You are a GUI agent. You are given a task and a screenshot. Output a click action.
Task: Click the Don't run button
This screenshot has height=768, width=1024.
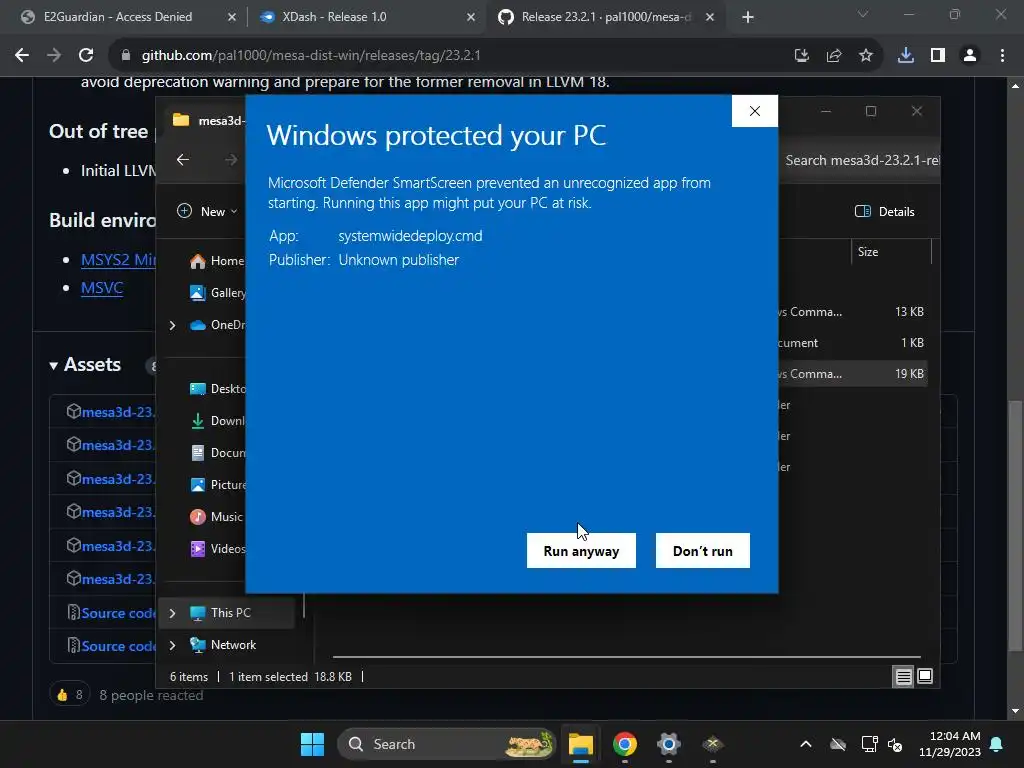[x=703, y=551]
